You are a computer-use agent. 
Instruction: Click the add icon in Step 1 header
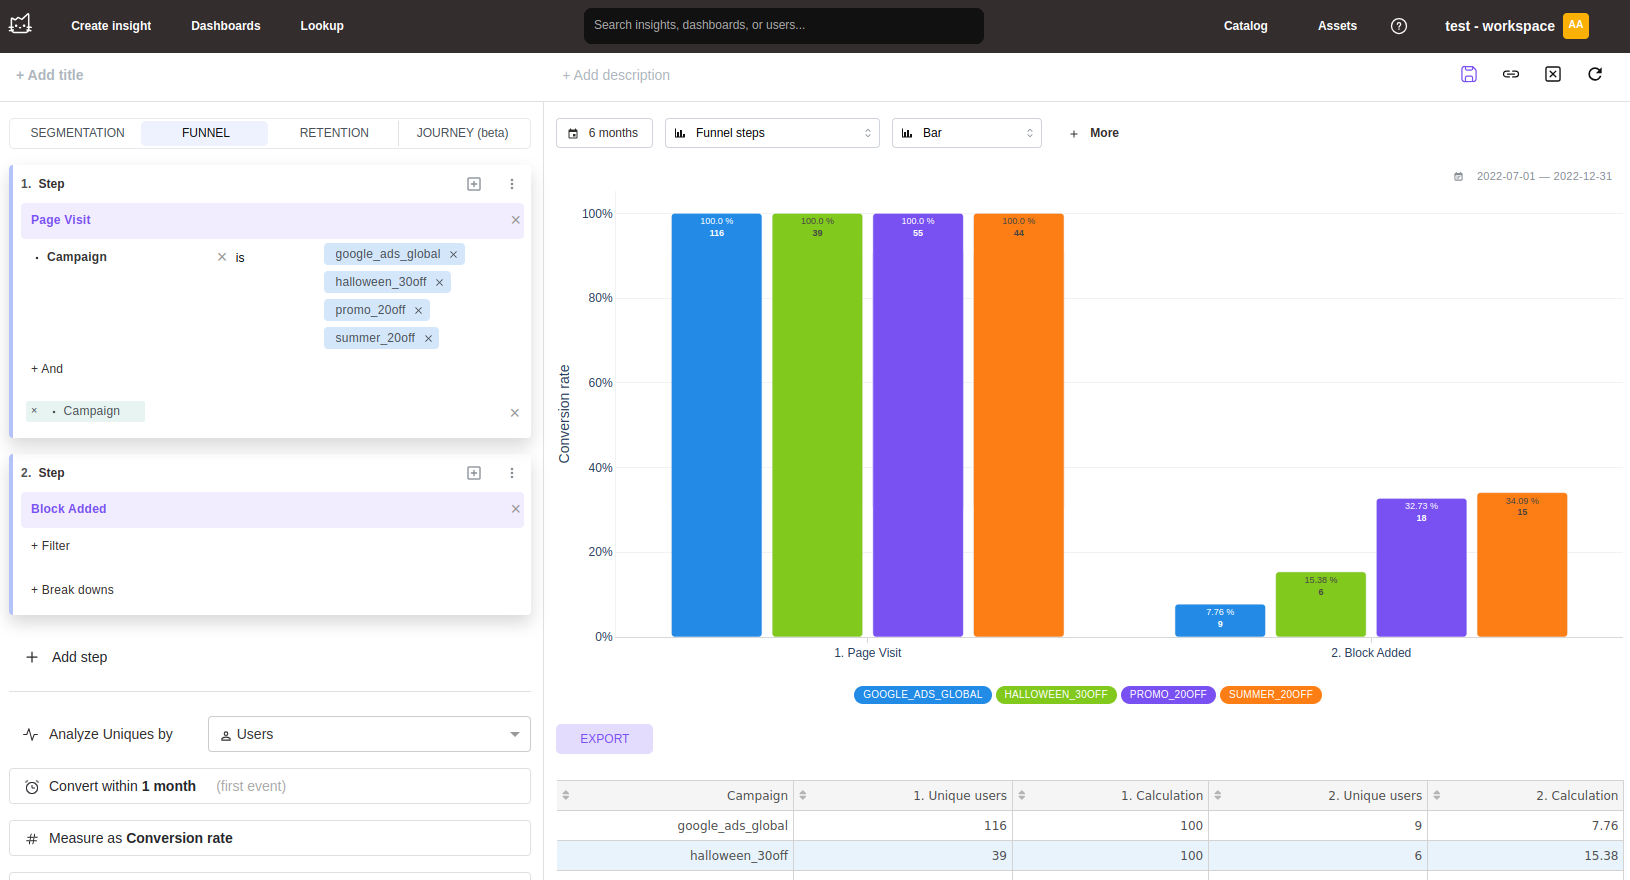474,184
